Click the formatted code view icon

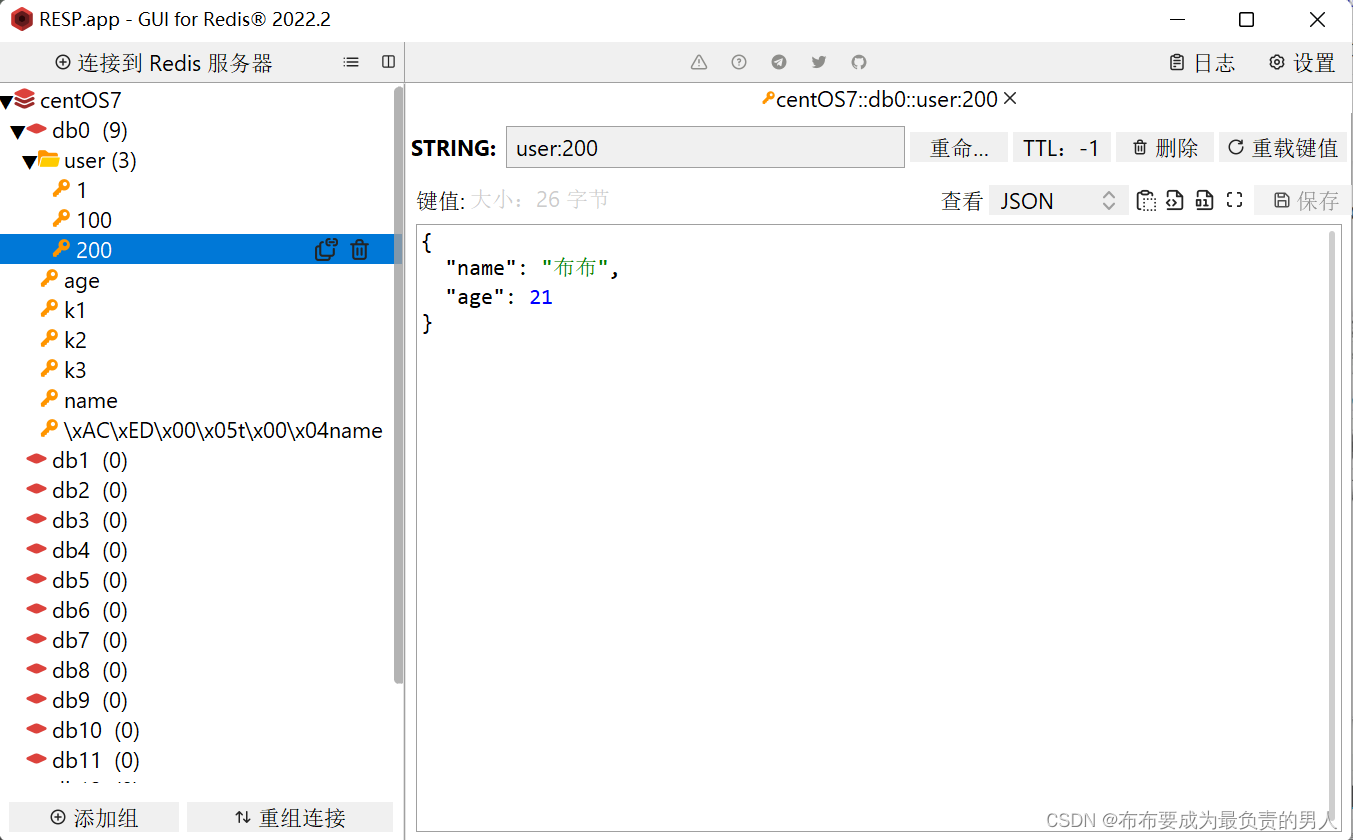1175,201
